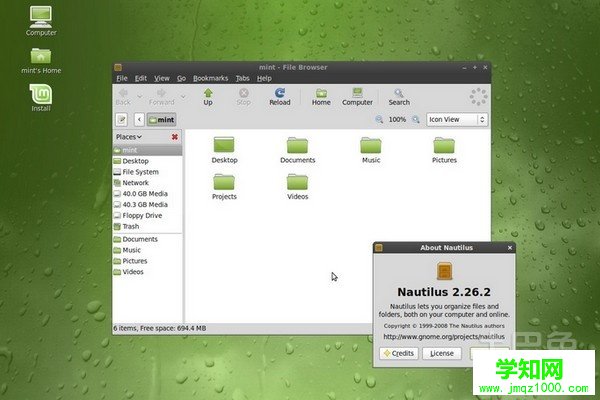Click the Nautilus cabinet logo icon
This screenshot has height=400, width=600.
click(x=444, y=271)
